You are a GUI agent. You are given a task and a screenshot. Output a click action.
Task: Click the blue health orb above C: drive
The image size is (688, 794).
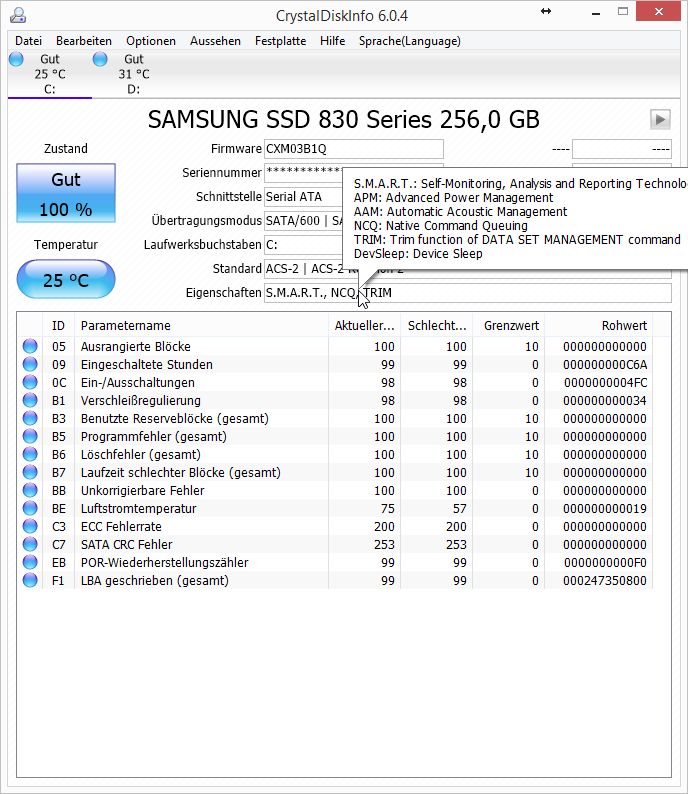click(16, 59)
